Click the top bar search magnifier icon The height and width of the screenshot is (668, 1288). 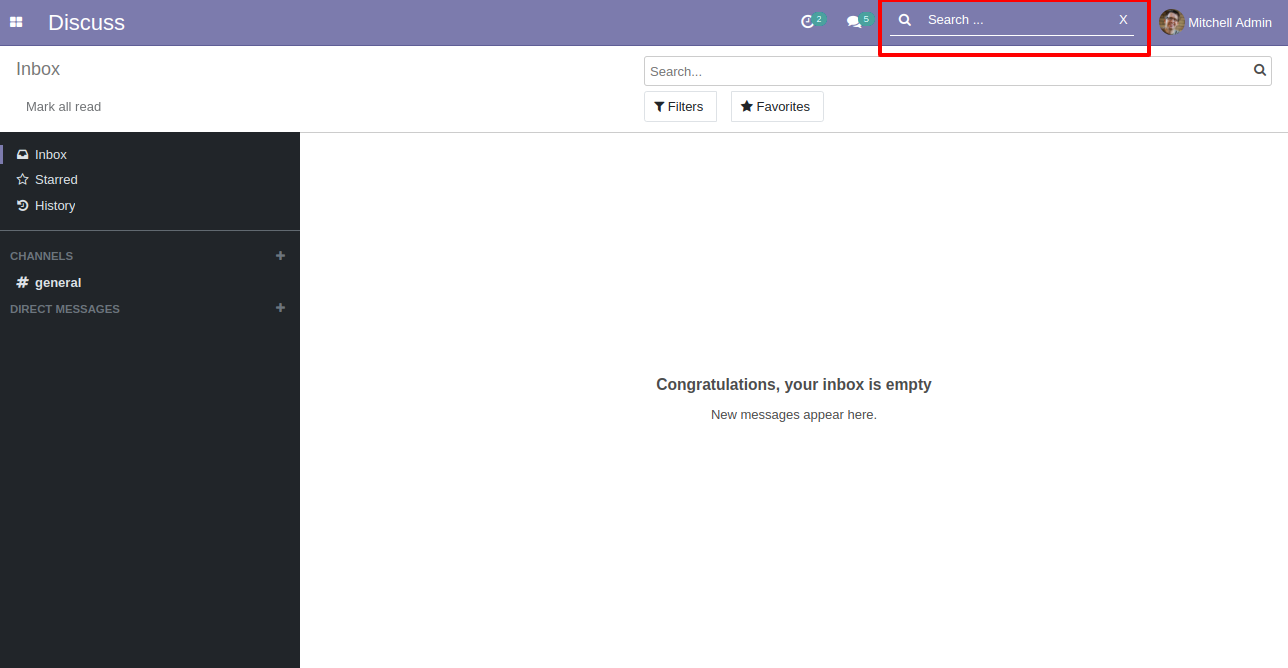[x=905, y=20]
